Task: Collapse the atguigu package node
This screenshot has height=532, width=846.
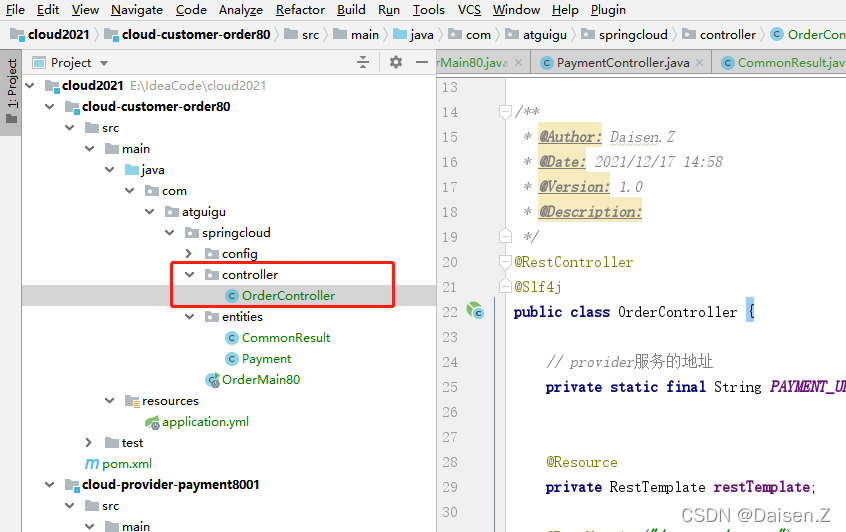Action: pos(150,212)
